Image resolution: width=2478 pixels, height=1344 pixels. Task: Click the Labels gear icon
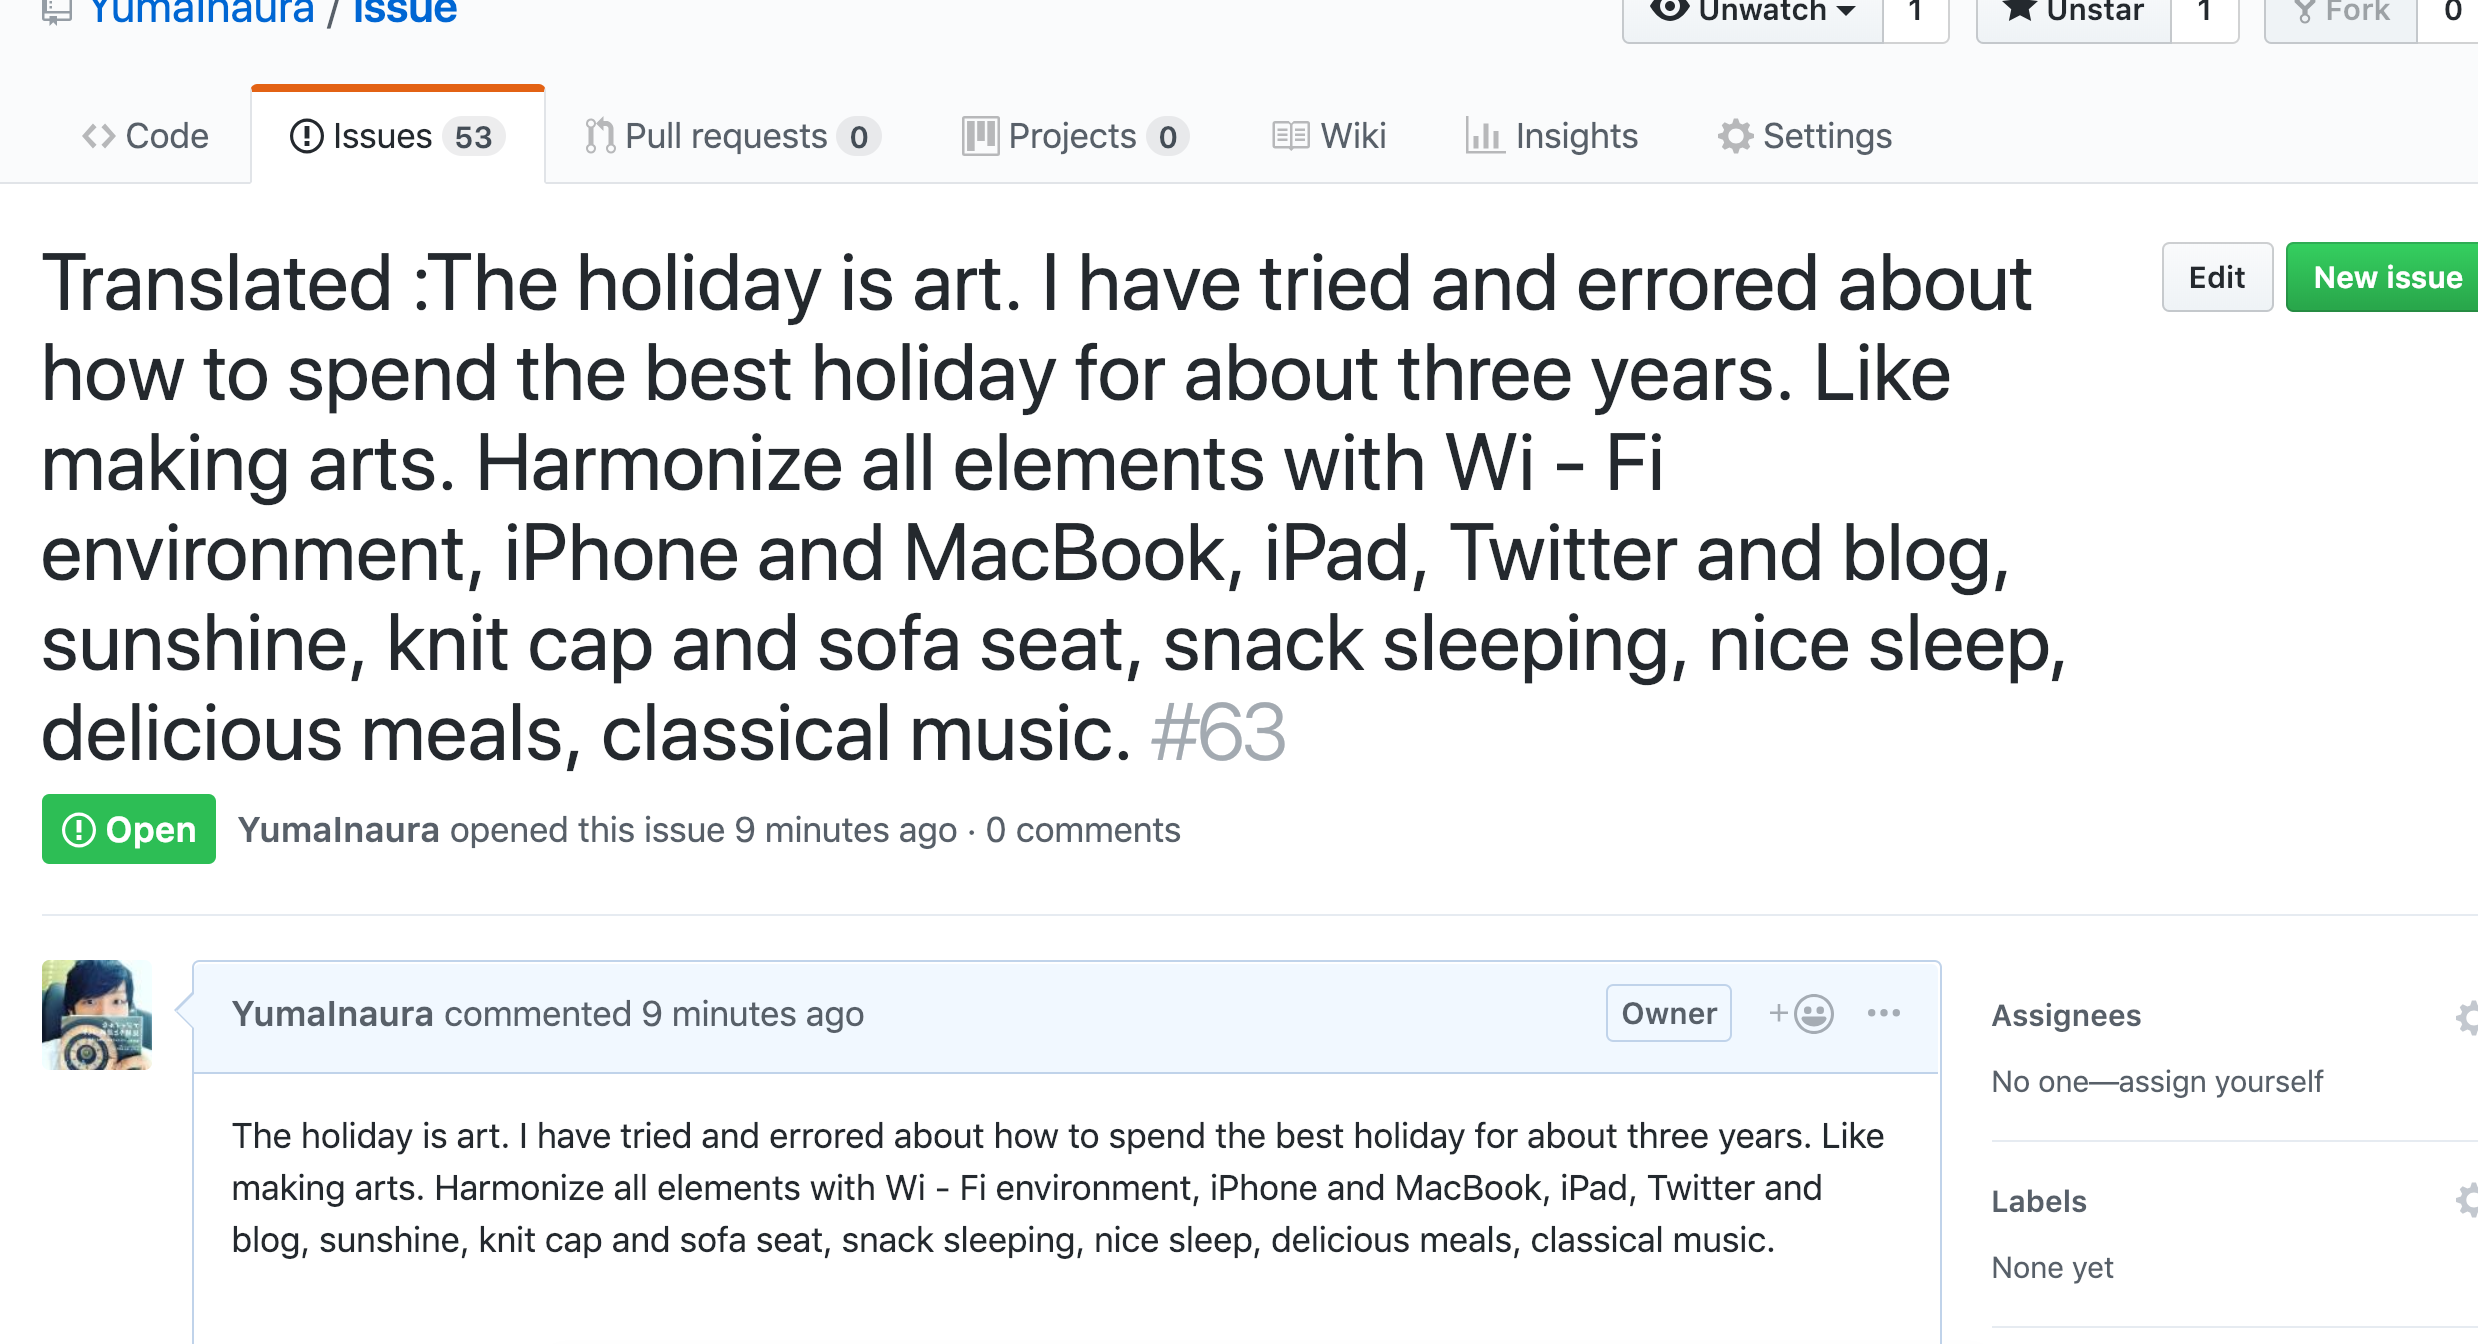coord(2467,1200)
